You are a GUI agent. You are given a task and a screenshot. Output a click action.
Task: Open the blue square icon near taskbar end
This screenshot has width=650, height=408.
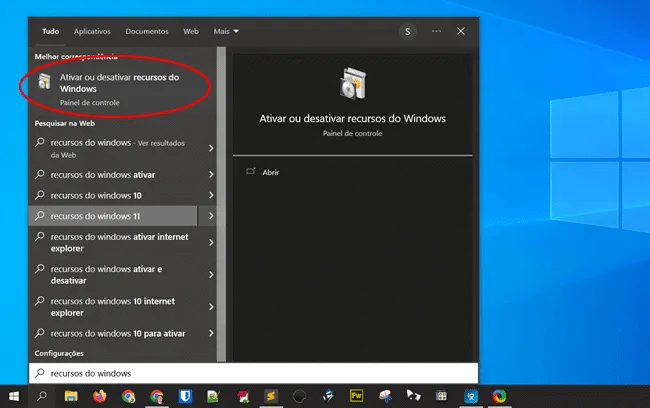tap(471, 396)
